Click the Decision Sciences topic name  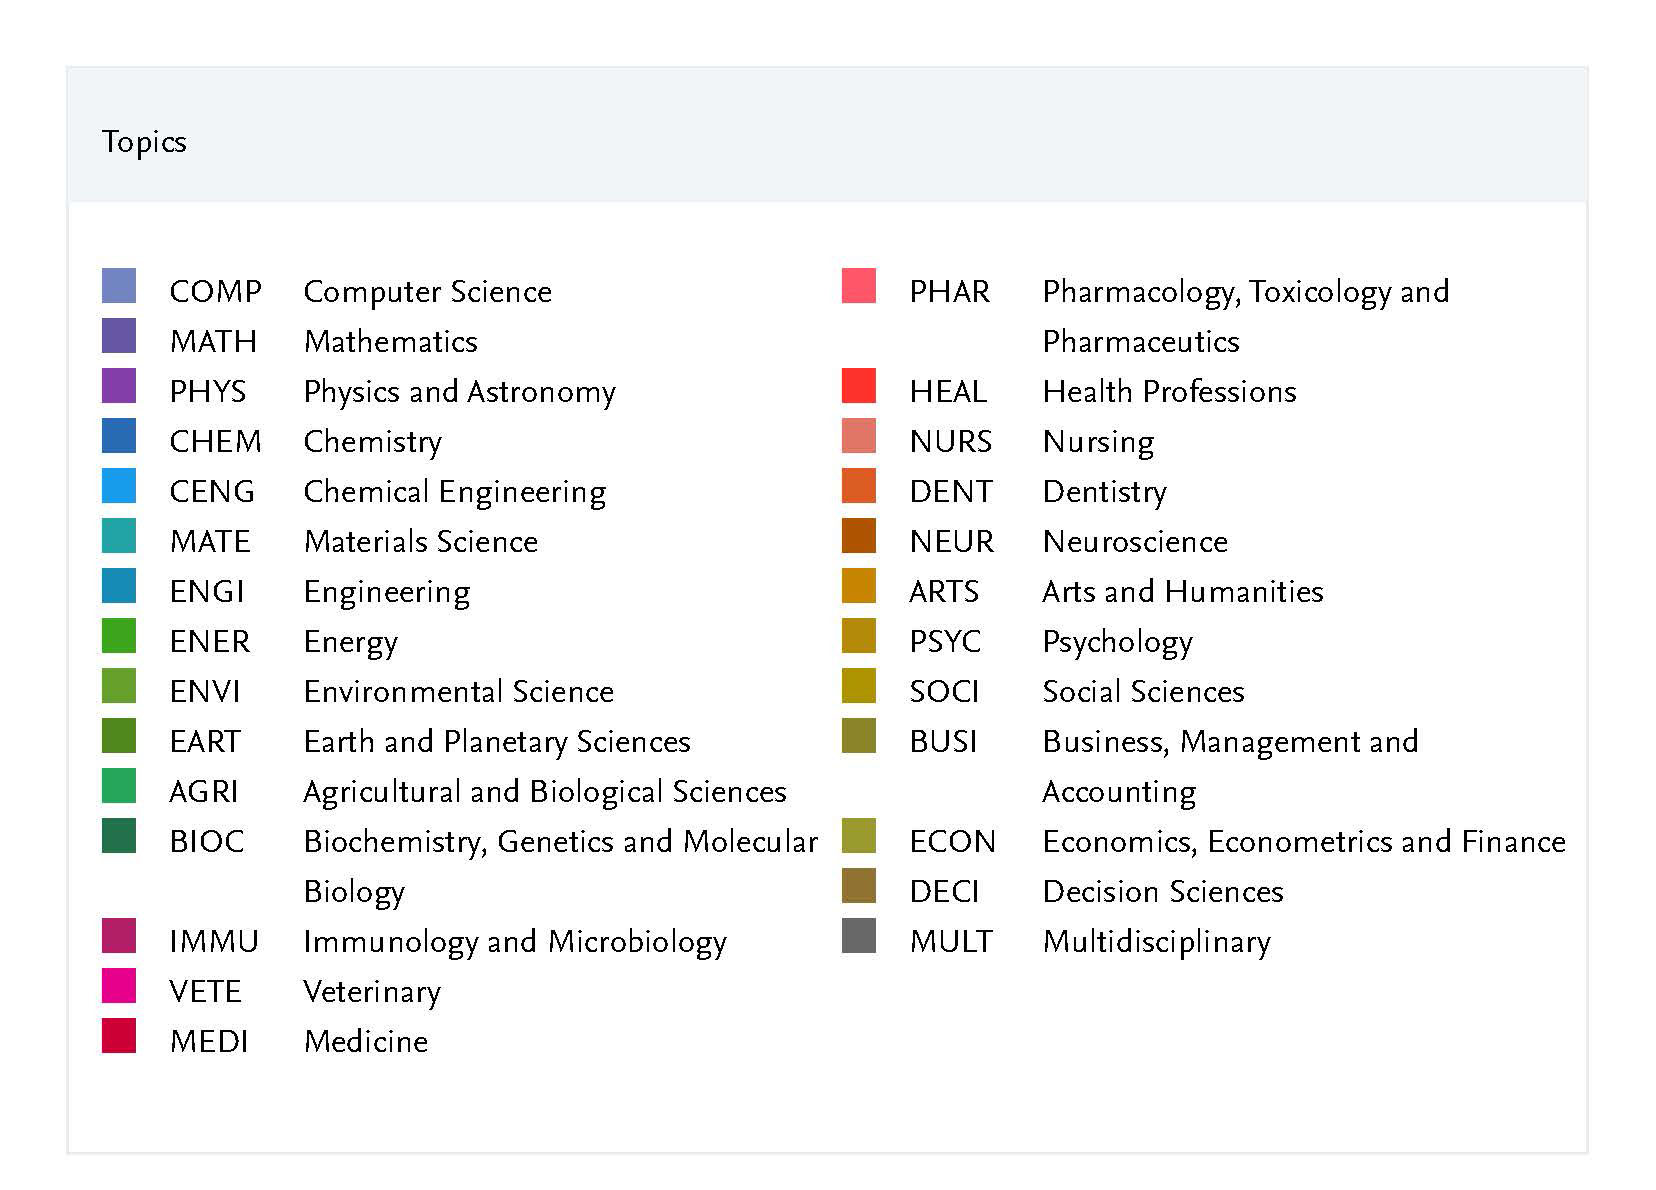[1163, 892]
